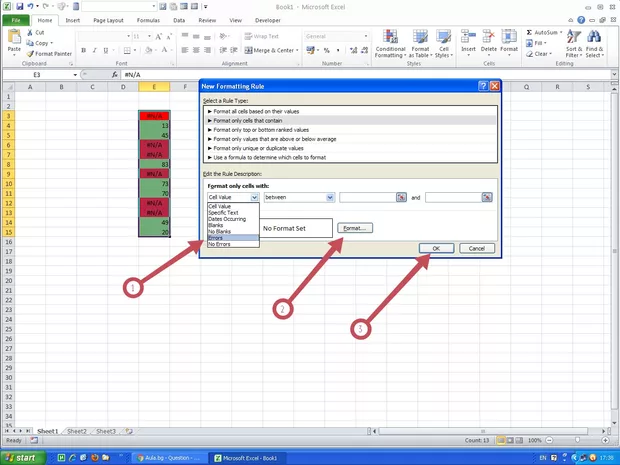Click range selector icon of second value box
Viewport: 620px width, 465px height.
[x=487, y=197]
